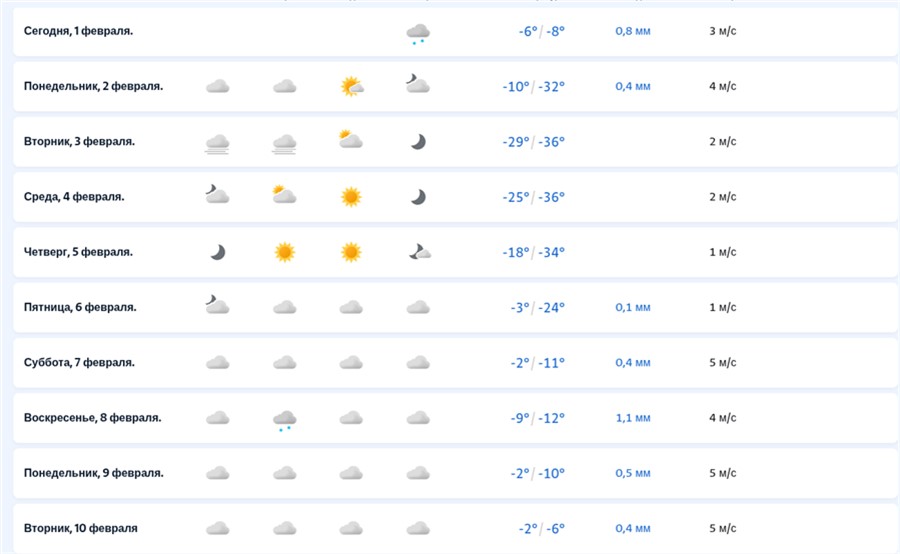
Task: Click the full sun icon in Среда, 4 февраля row
Action: tap(351, 197)
